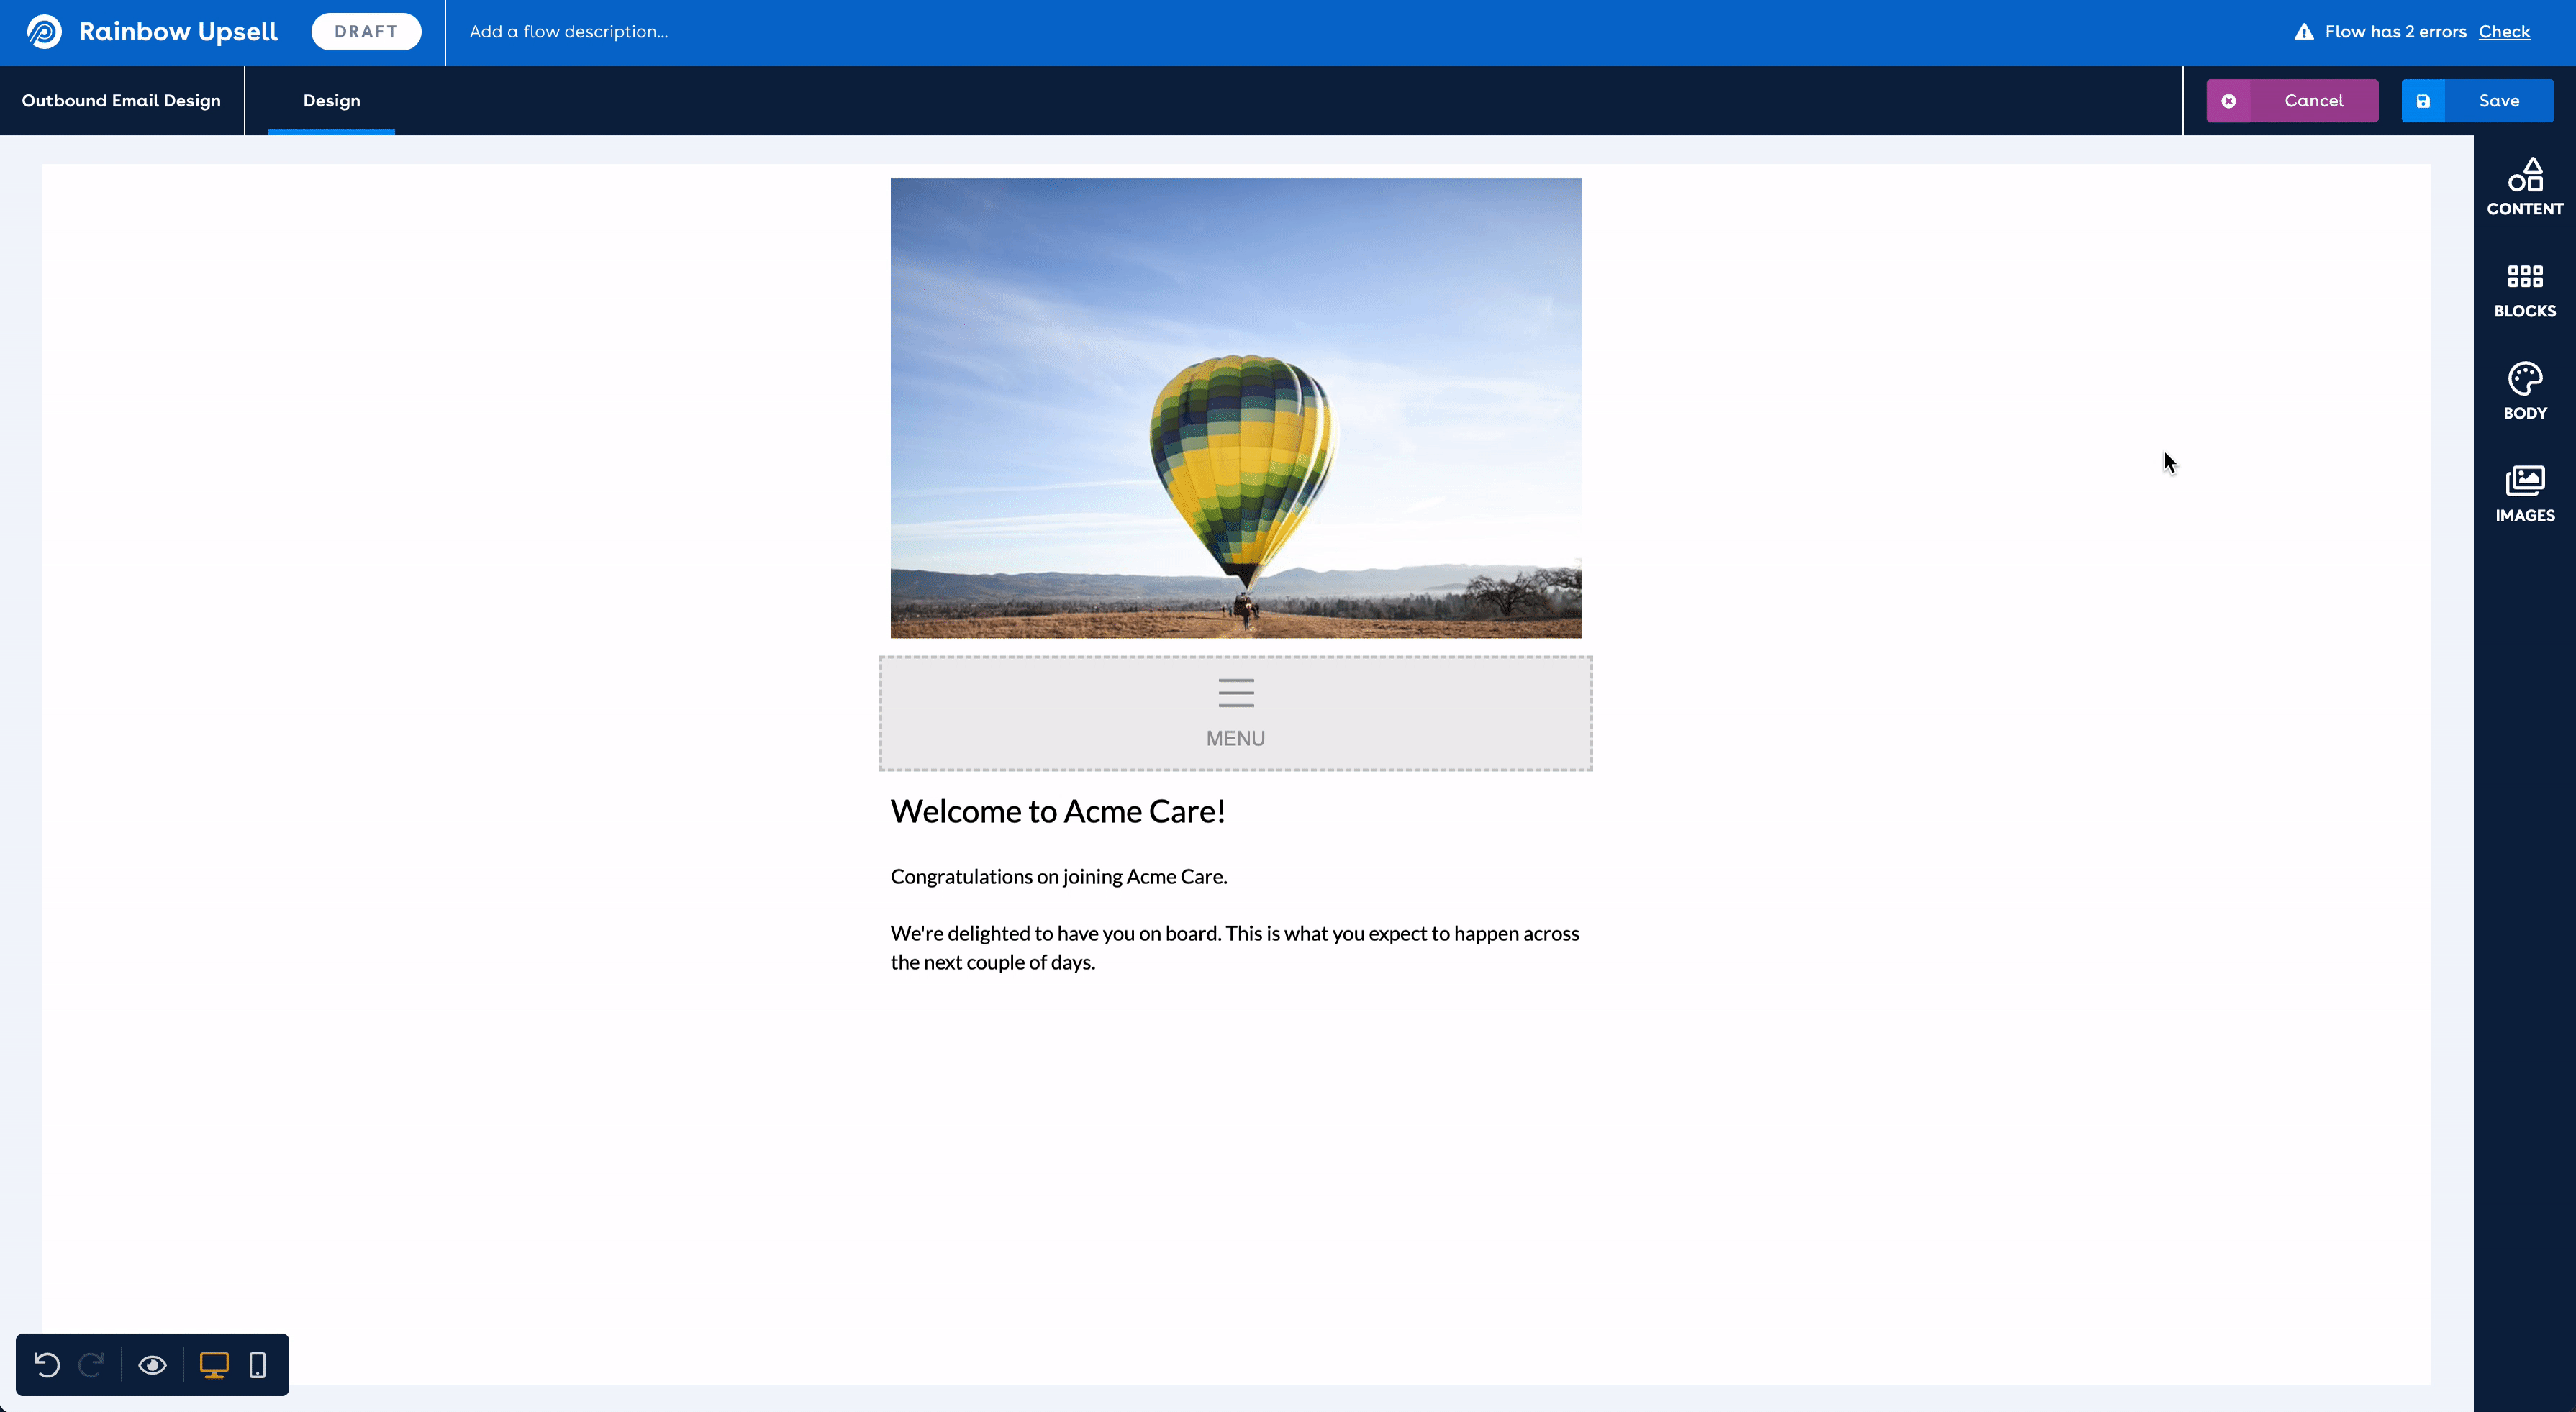
Task: Click the We're delighted to have you paragraph
Action: click(x=1234, y=948)
